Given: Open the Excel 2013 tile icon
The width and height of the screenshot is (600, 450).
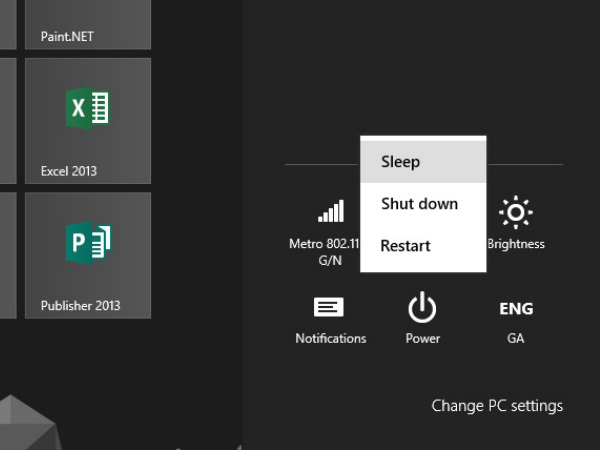Looking at the screenshot, I should pyautogui.click(x=88, y=108).
